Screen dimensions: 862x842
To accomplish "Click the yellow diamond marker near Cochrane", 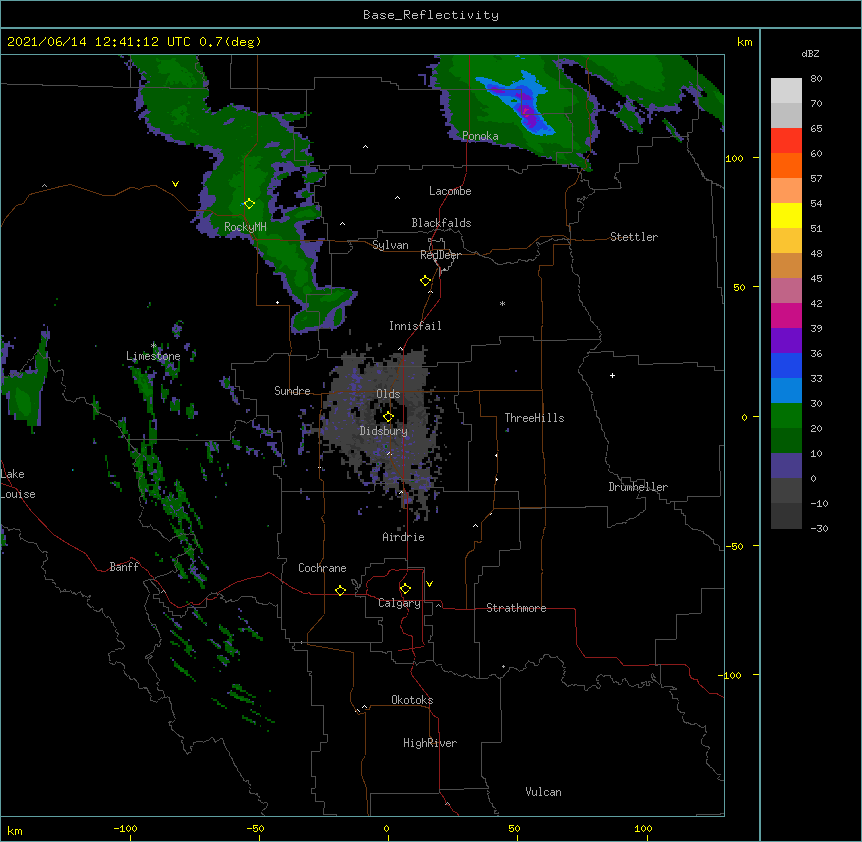I will point(340,590).
